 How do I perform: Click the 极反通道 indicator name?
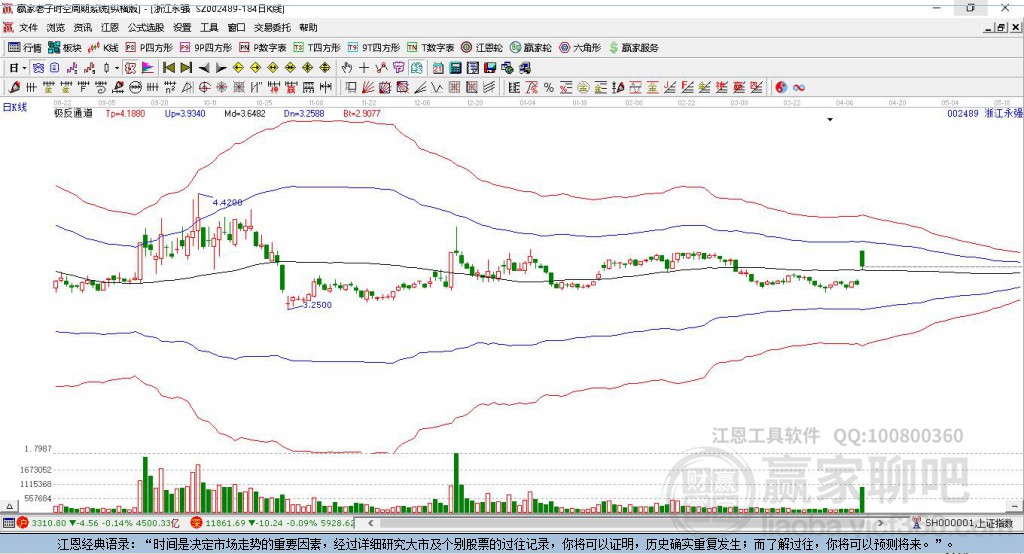tap(73, 113)
